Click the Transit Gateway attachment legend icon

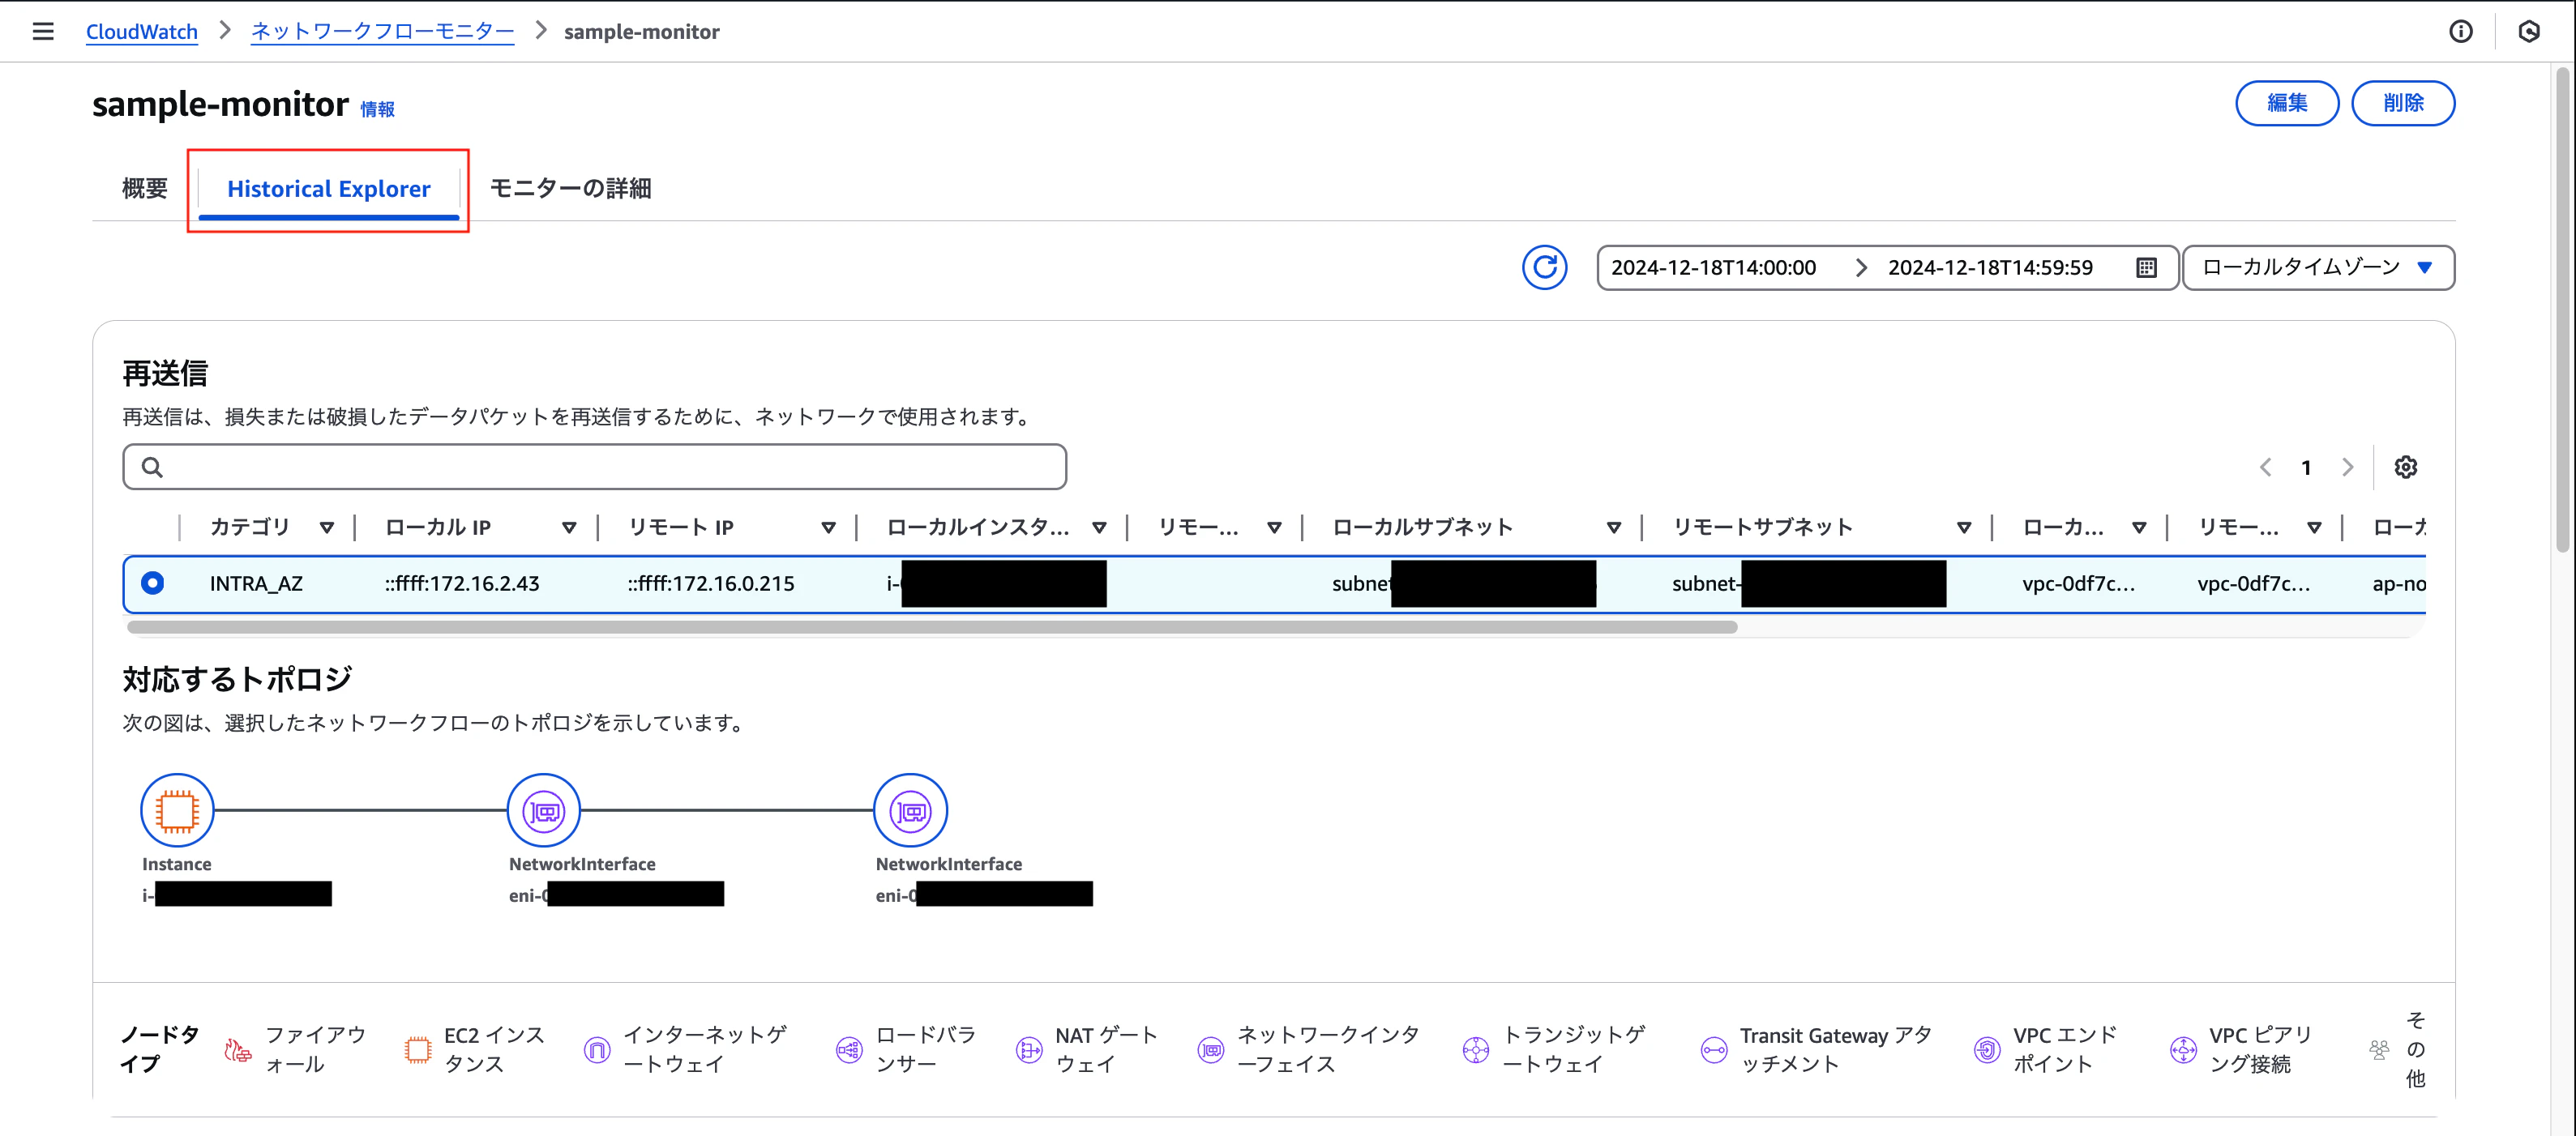1714,1049
